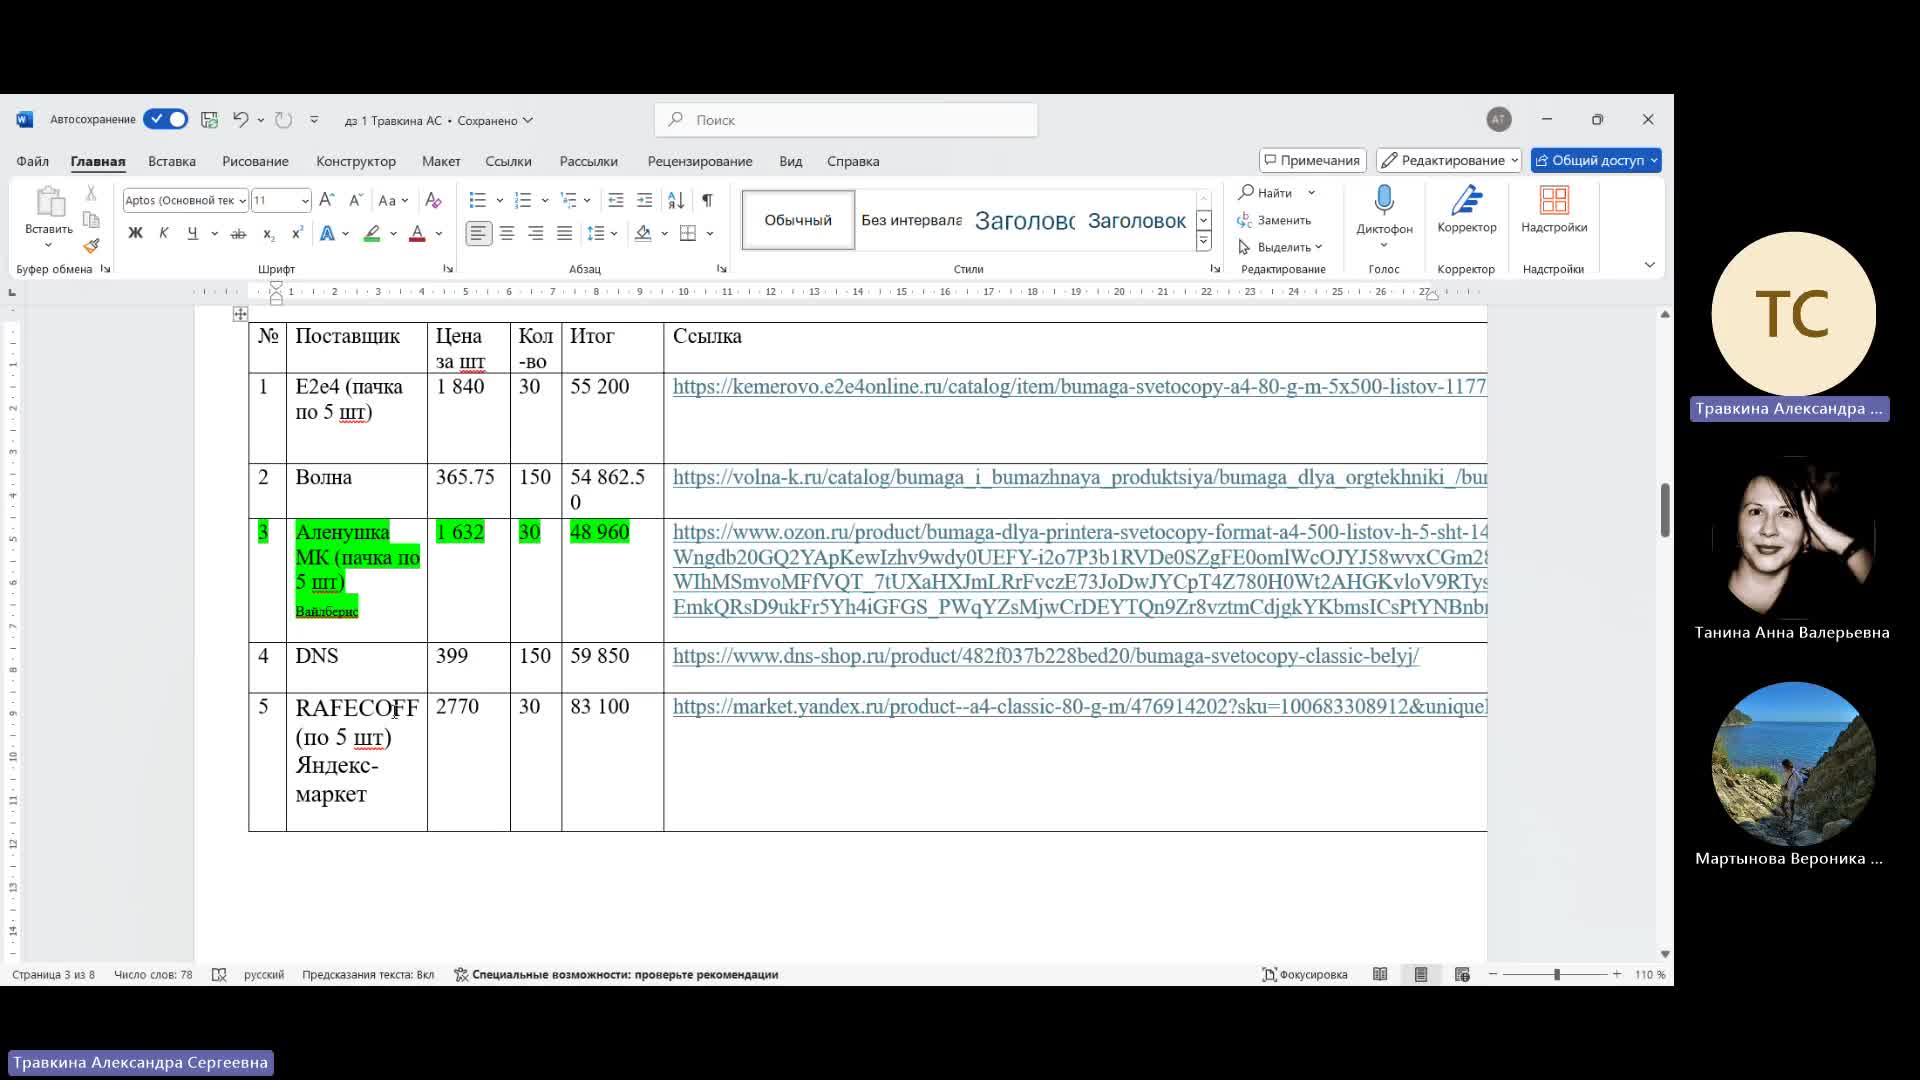
Task: Switch to Конструктор tab
Action: (x=356, y=161)
